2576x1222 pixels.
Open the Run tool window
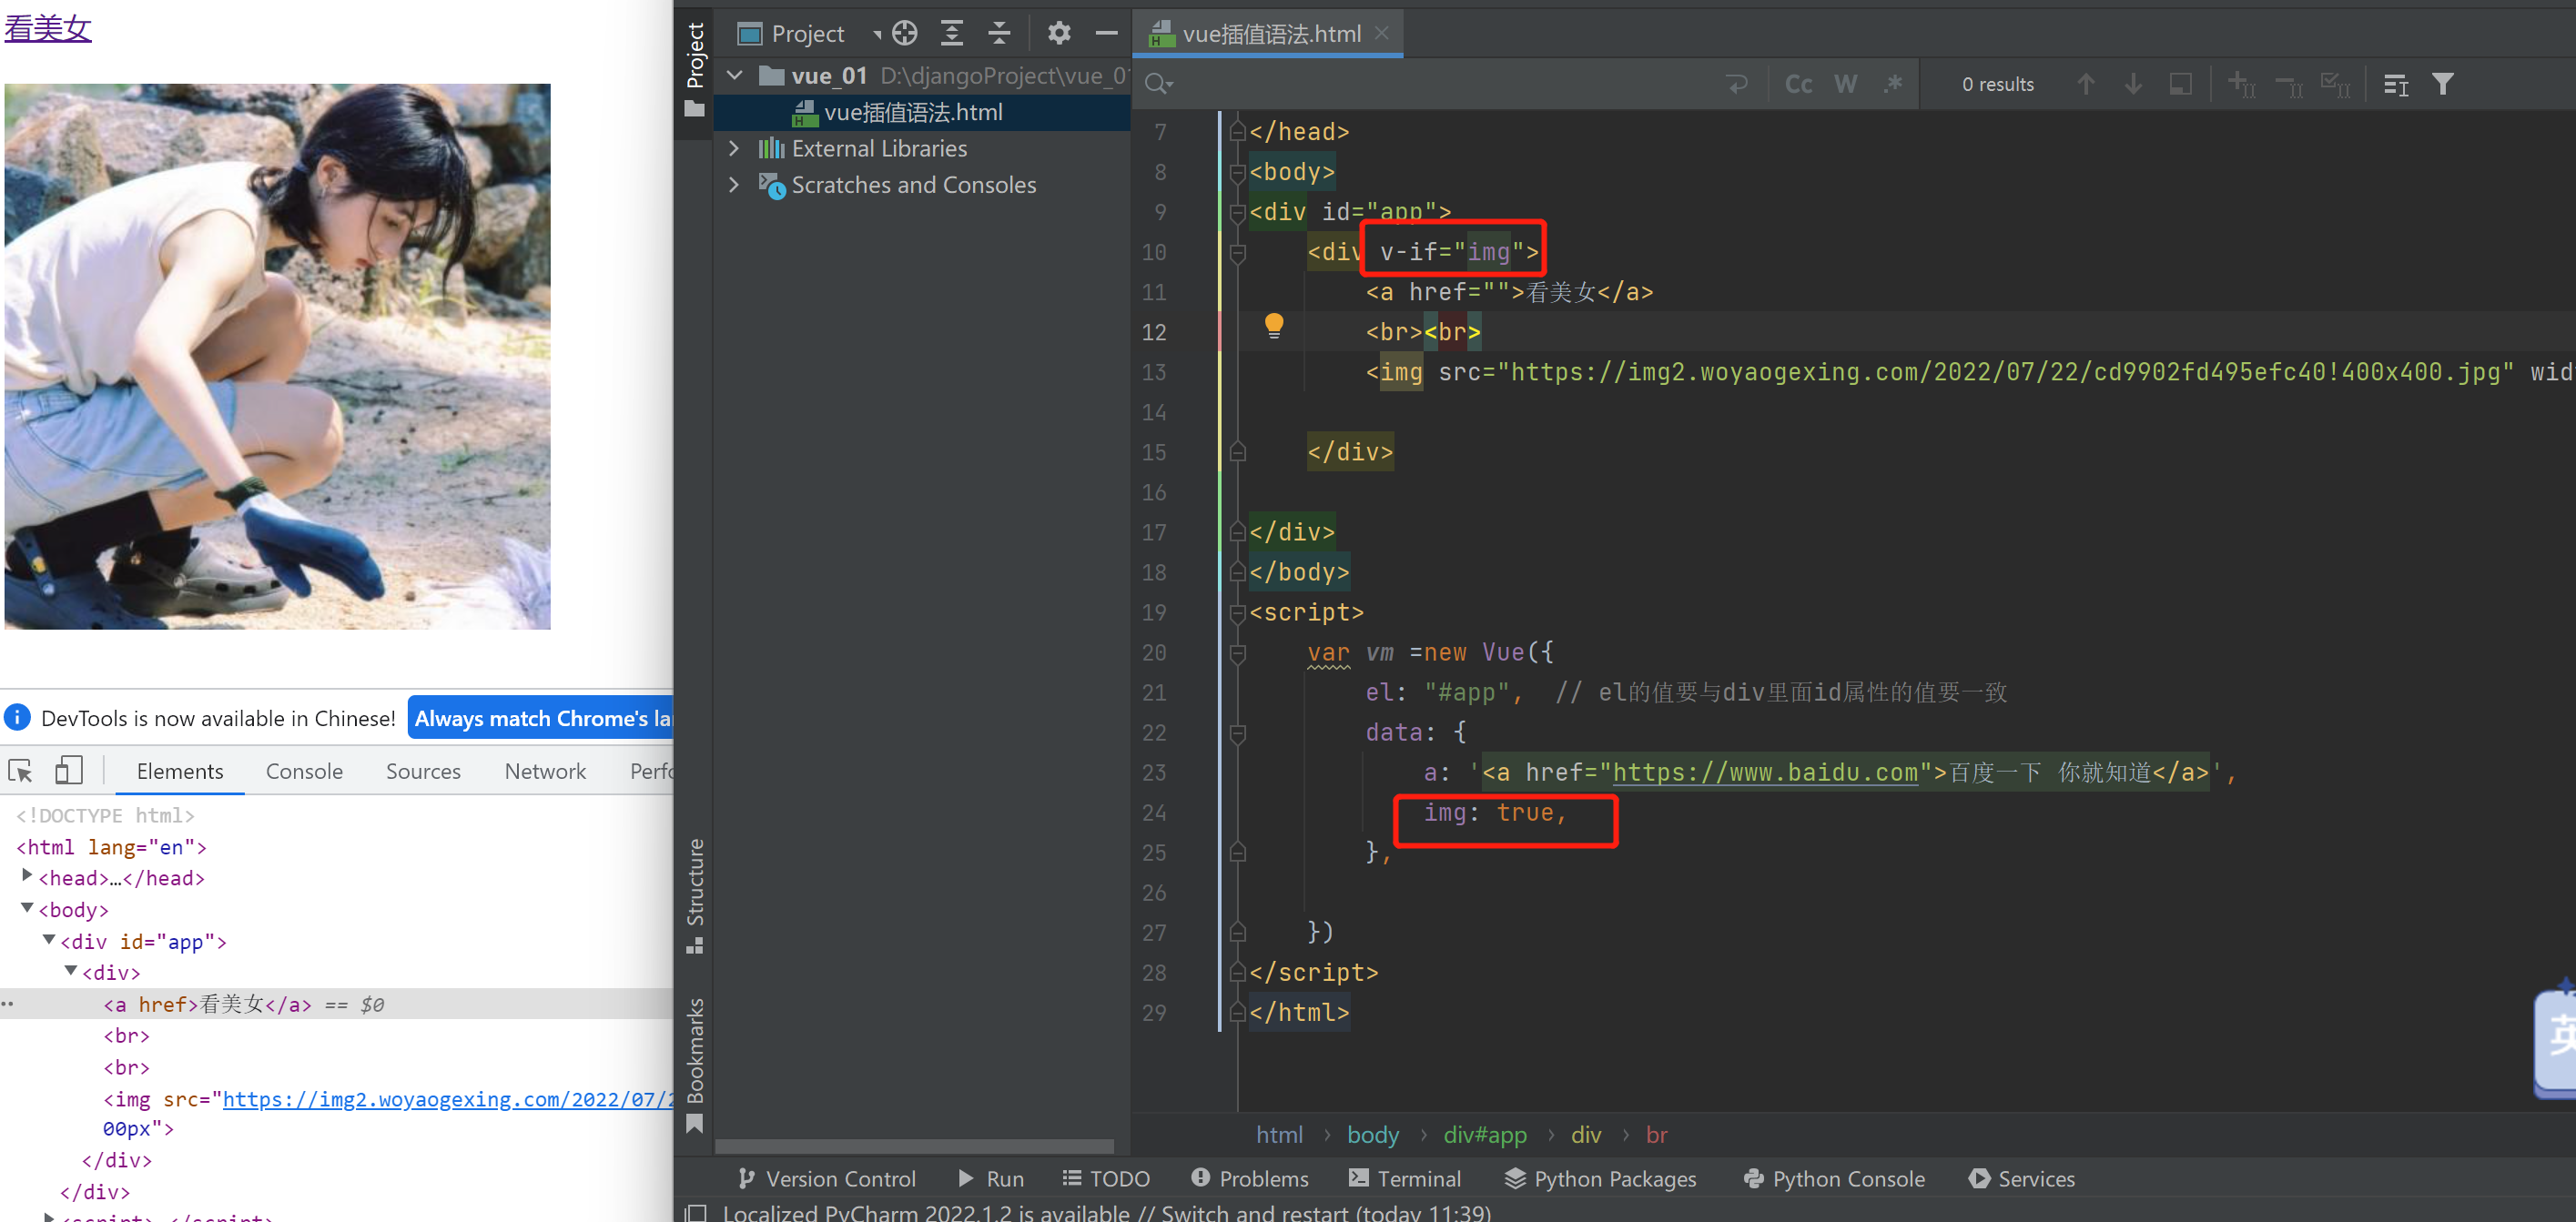click(x=991, y=1178)
